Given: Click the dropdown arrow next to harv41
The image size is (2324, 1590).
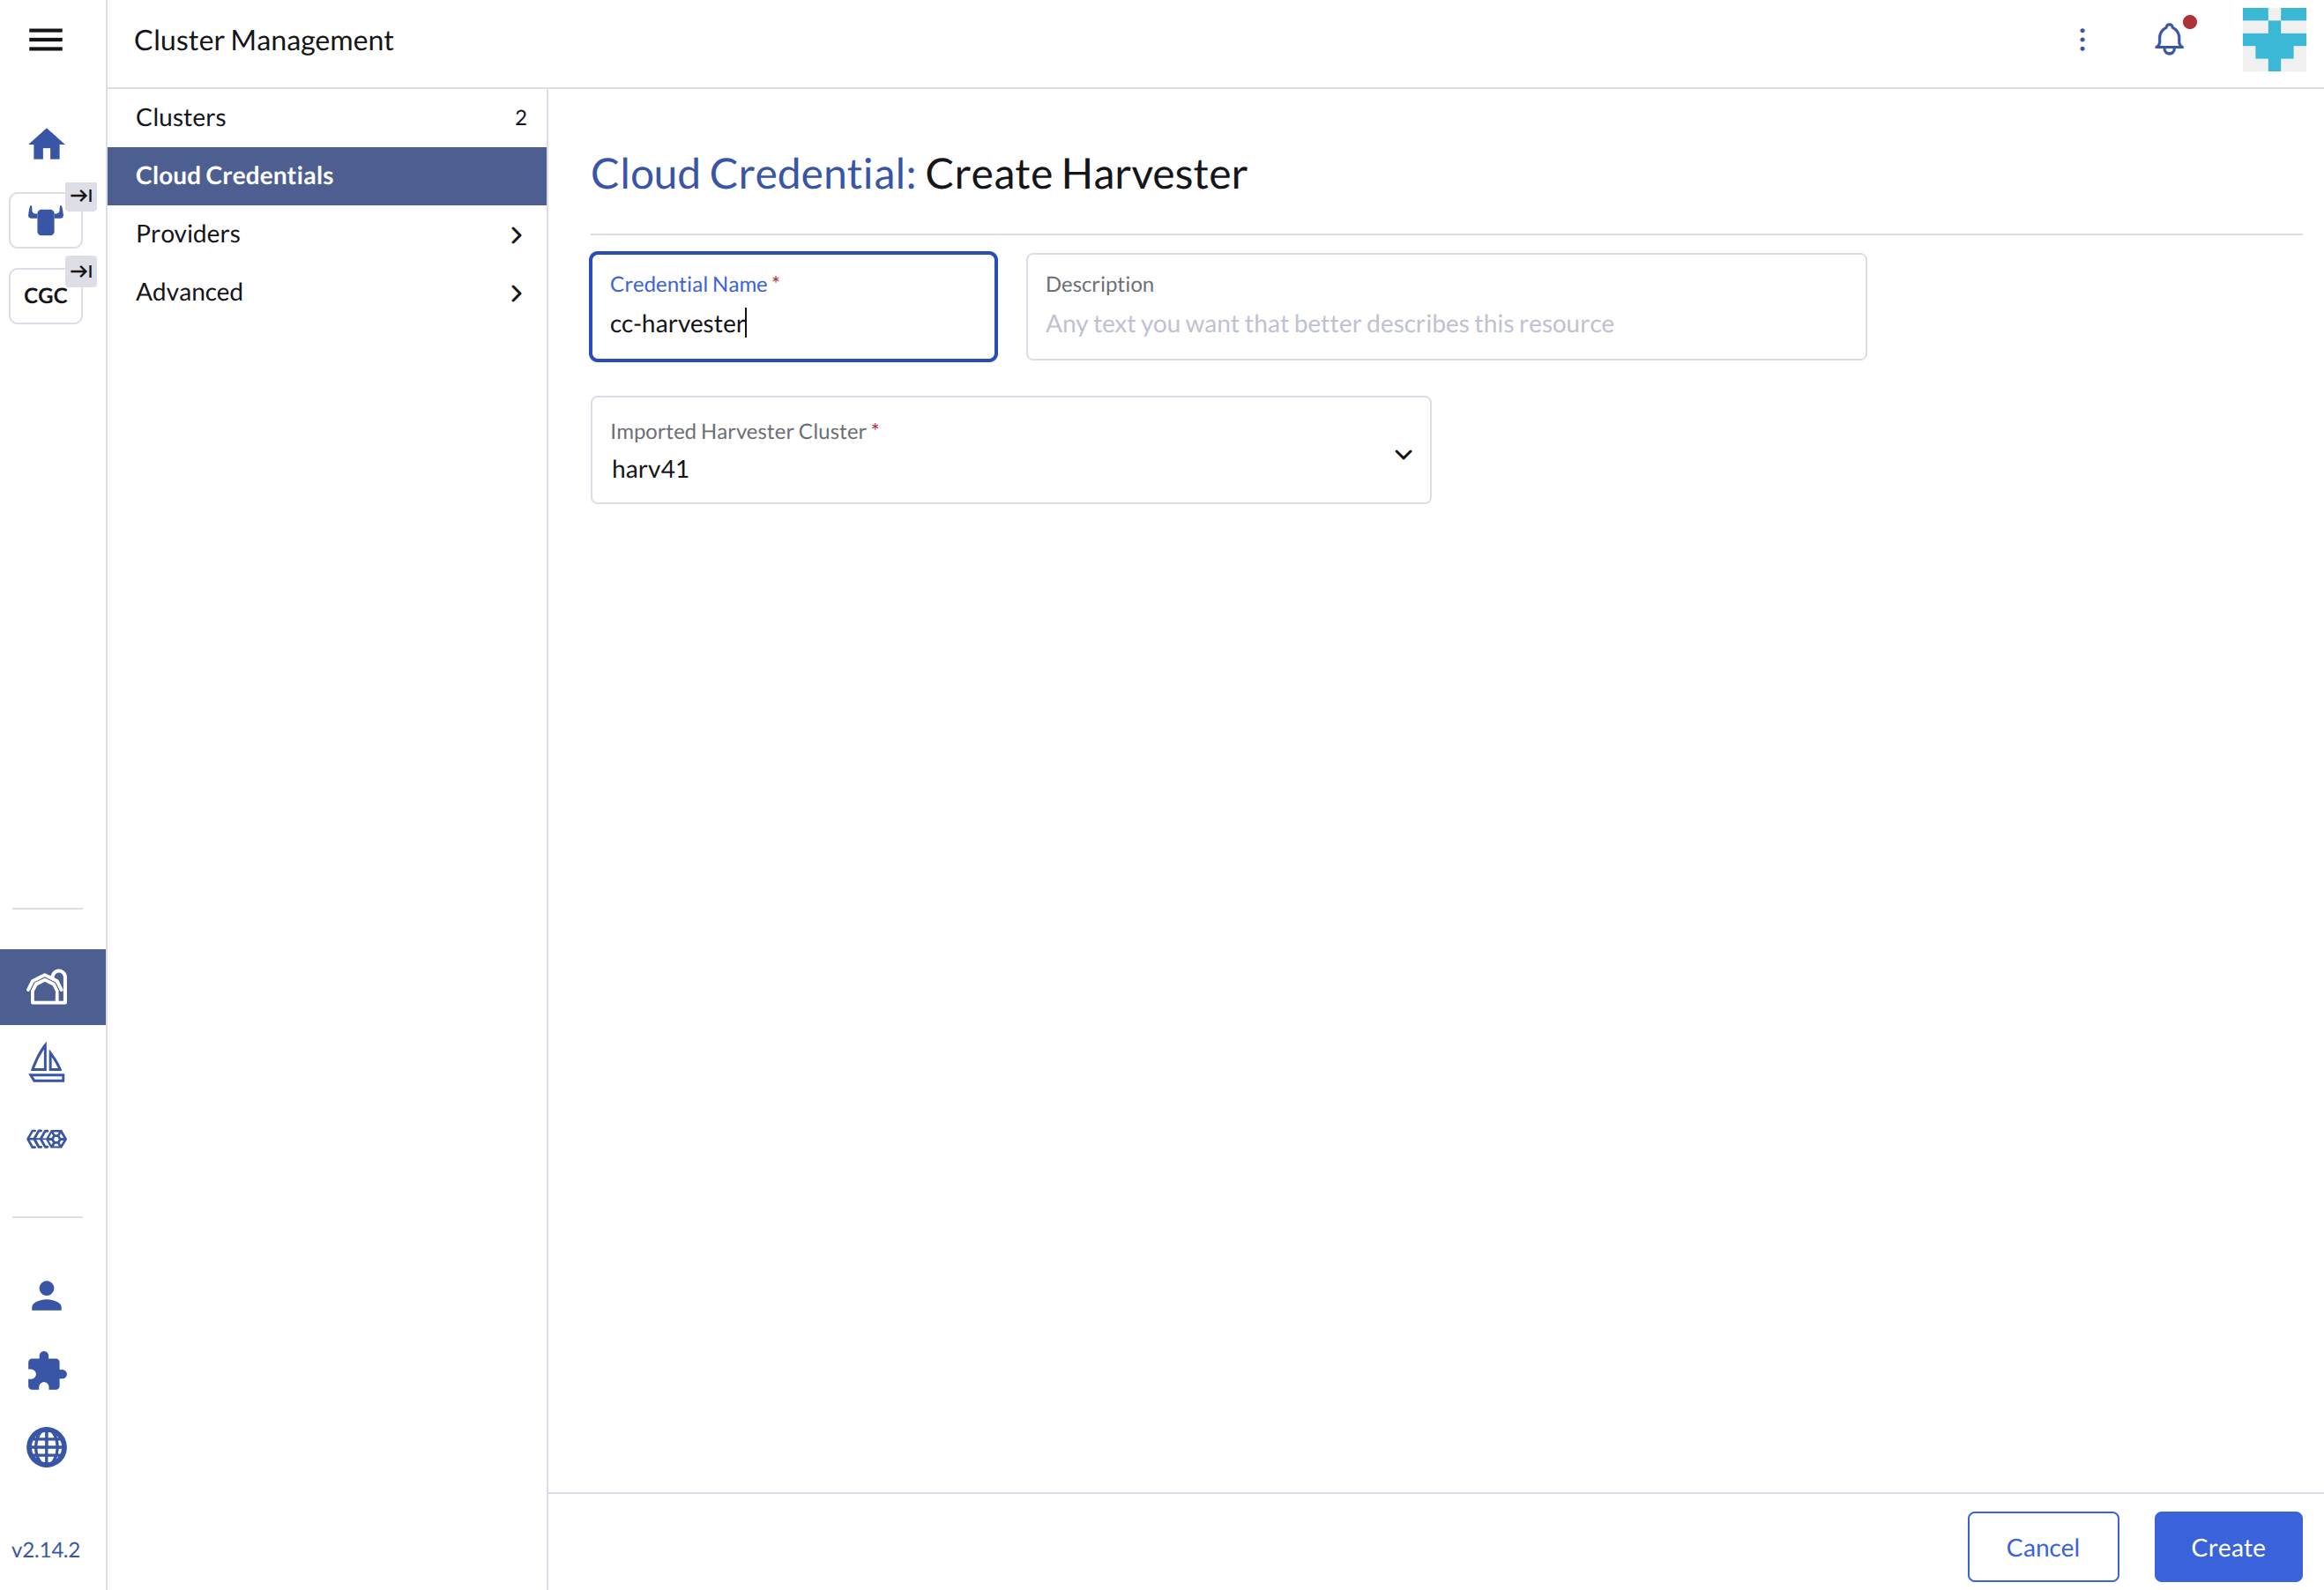Looking at the screenshot, I should (x=1403, y=455).
